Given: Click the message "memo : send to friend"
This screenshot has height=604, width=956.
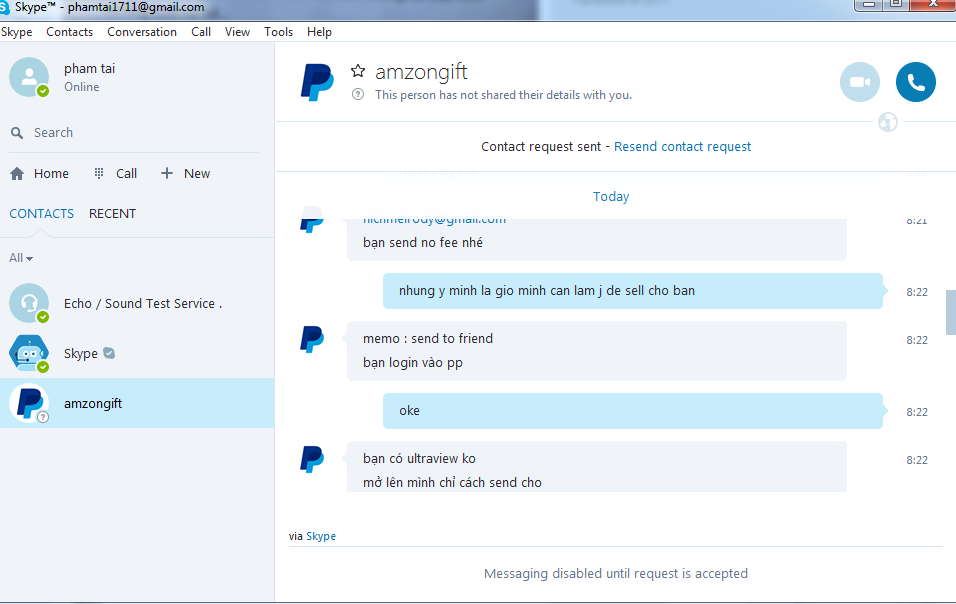Looking at the screenshot, I should [x=428, y=338].
